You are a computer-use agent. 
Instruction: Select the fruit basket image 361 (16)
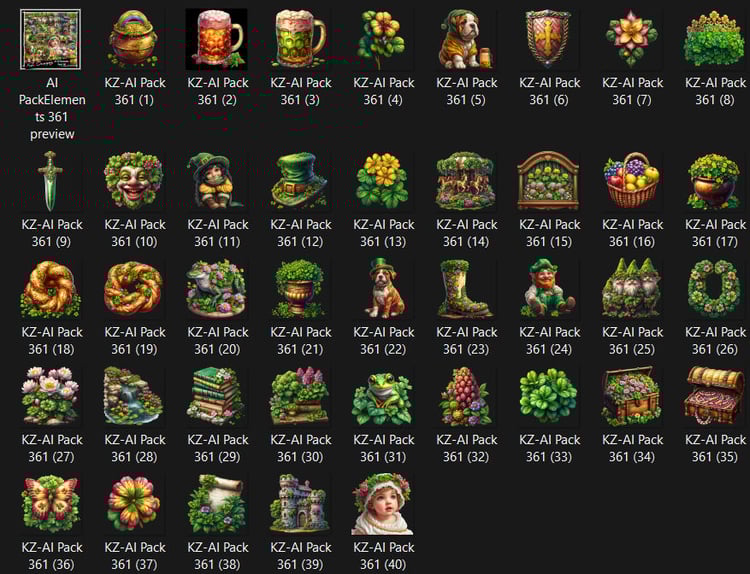632,181
